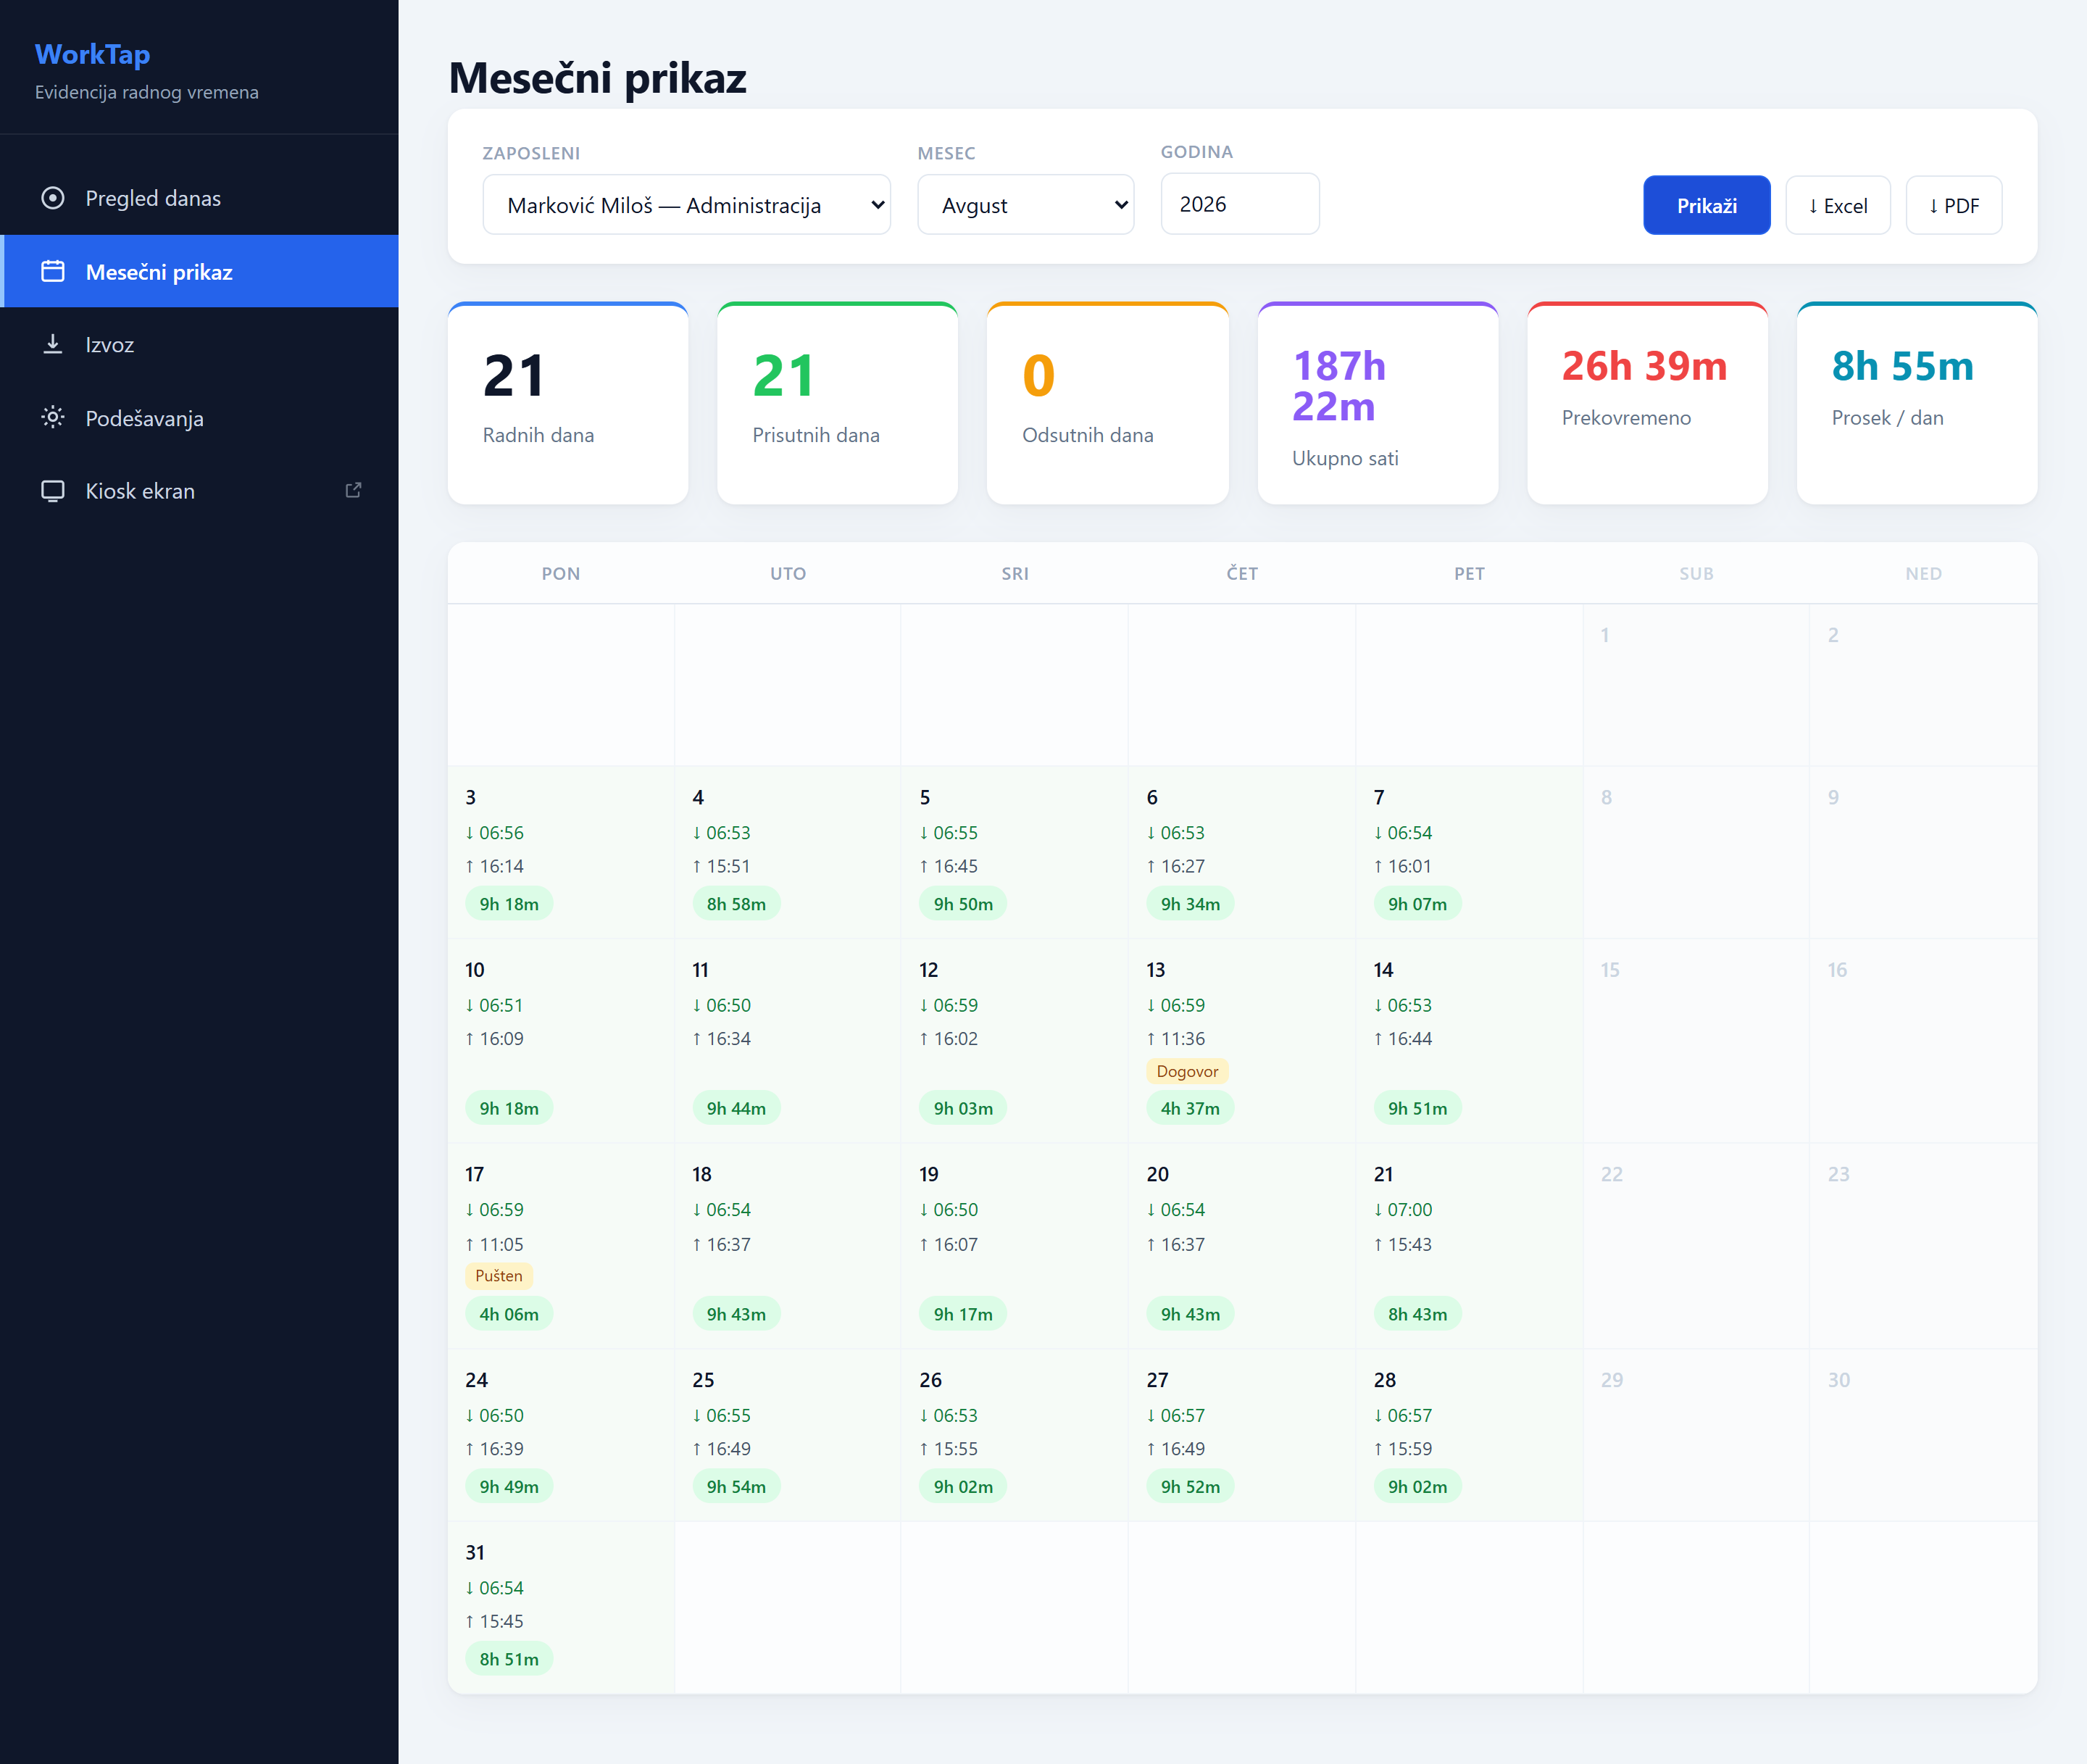Click the 9h 54m badge on day 25
This screenshot has width=2087, height=1764.
click(x=736, y=1486)
